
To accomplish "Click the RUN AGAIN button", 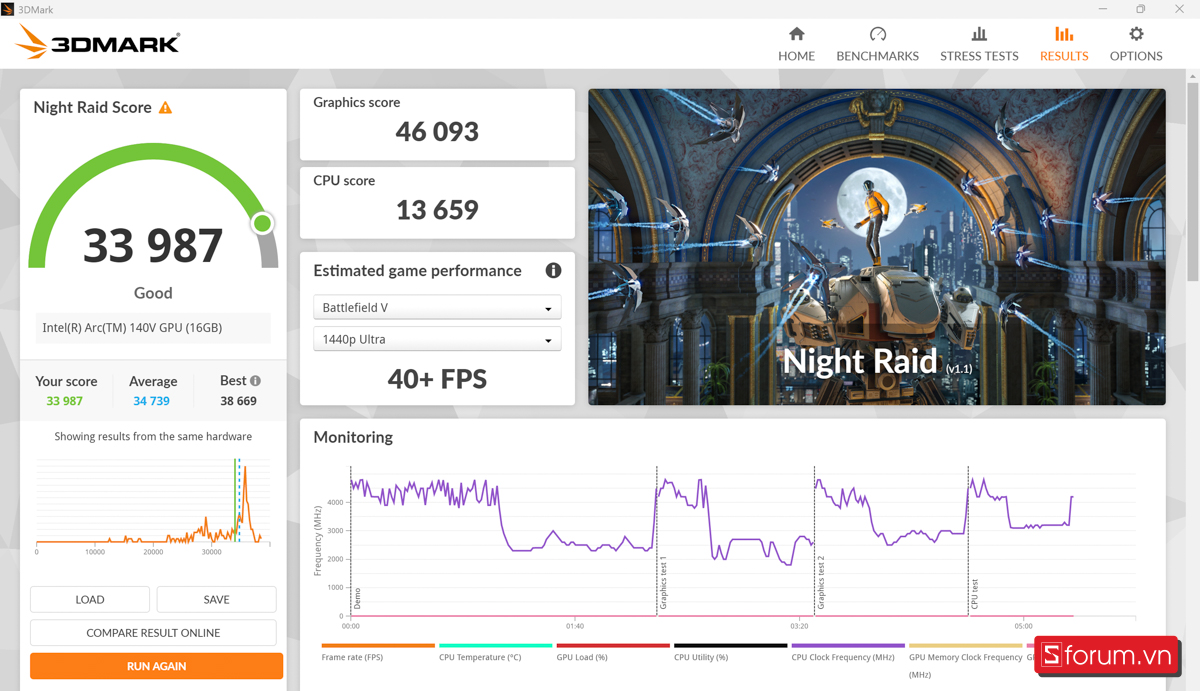I will [156, 666].
